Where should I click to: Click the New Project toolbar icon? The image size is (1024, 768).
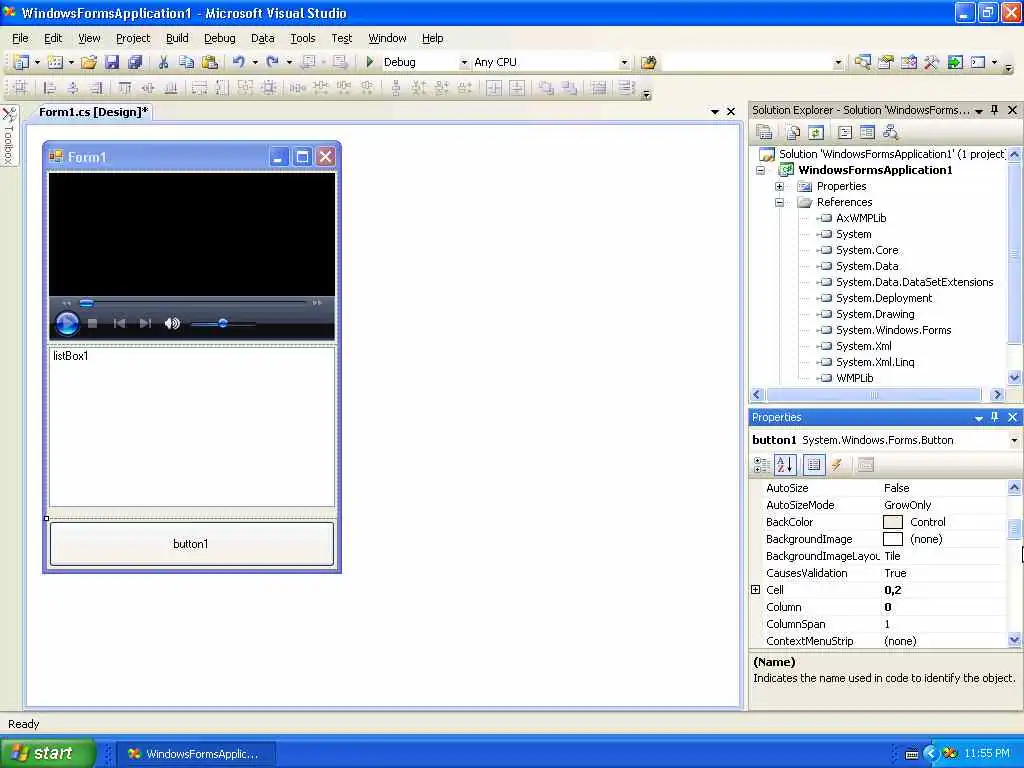coord(21,62)
